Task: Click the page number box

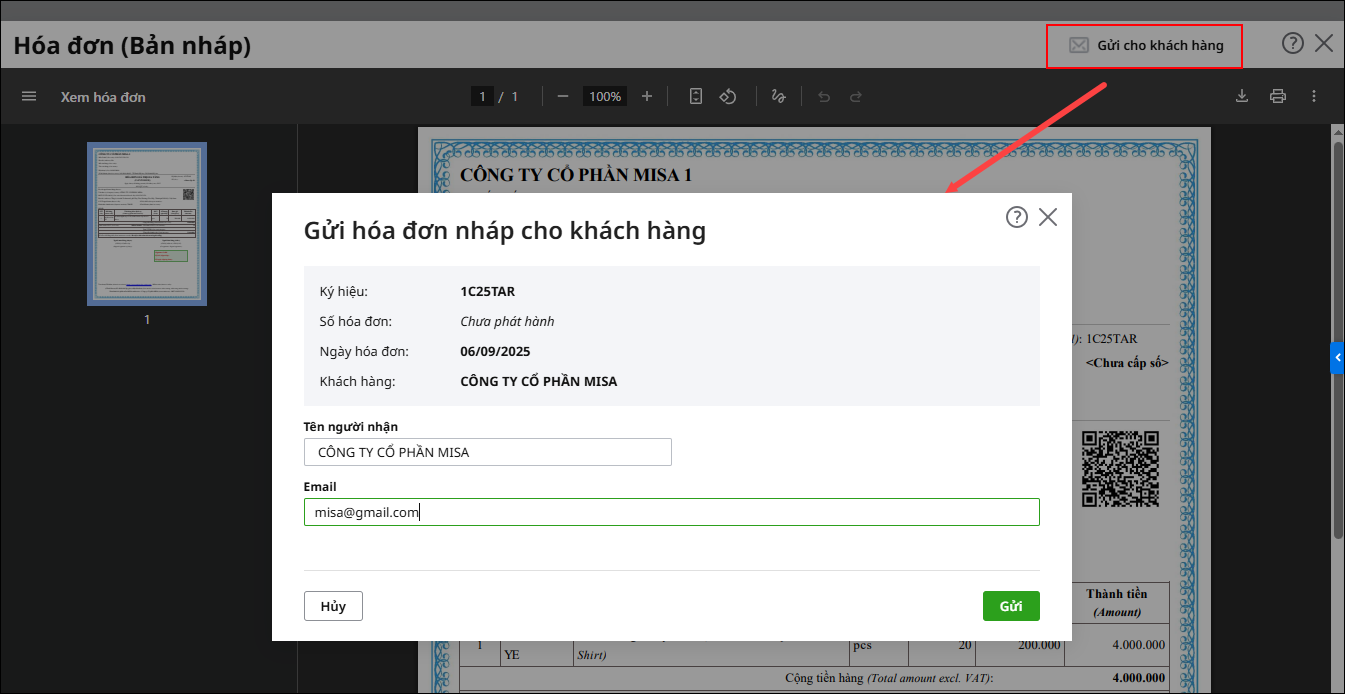Action: coord(482,96)
